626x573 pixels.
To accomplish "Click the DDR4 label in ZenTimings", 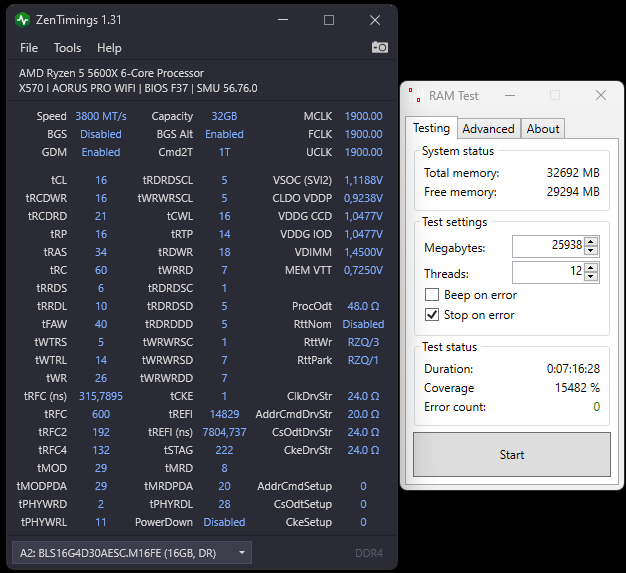I will pyautogui.click(x=369, y=553).
